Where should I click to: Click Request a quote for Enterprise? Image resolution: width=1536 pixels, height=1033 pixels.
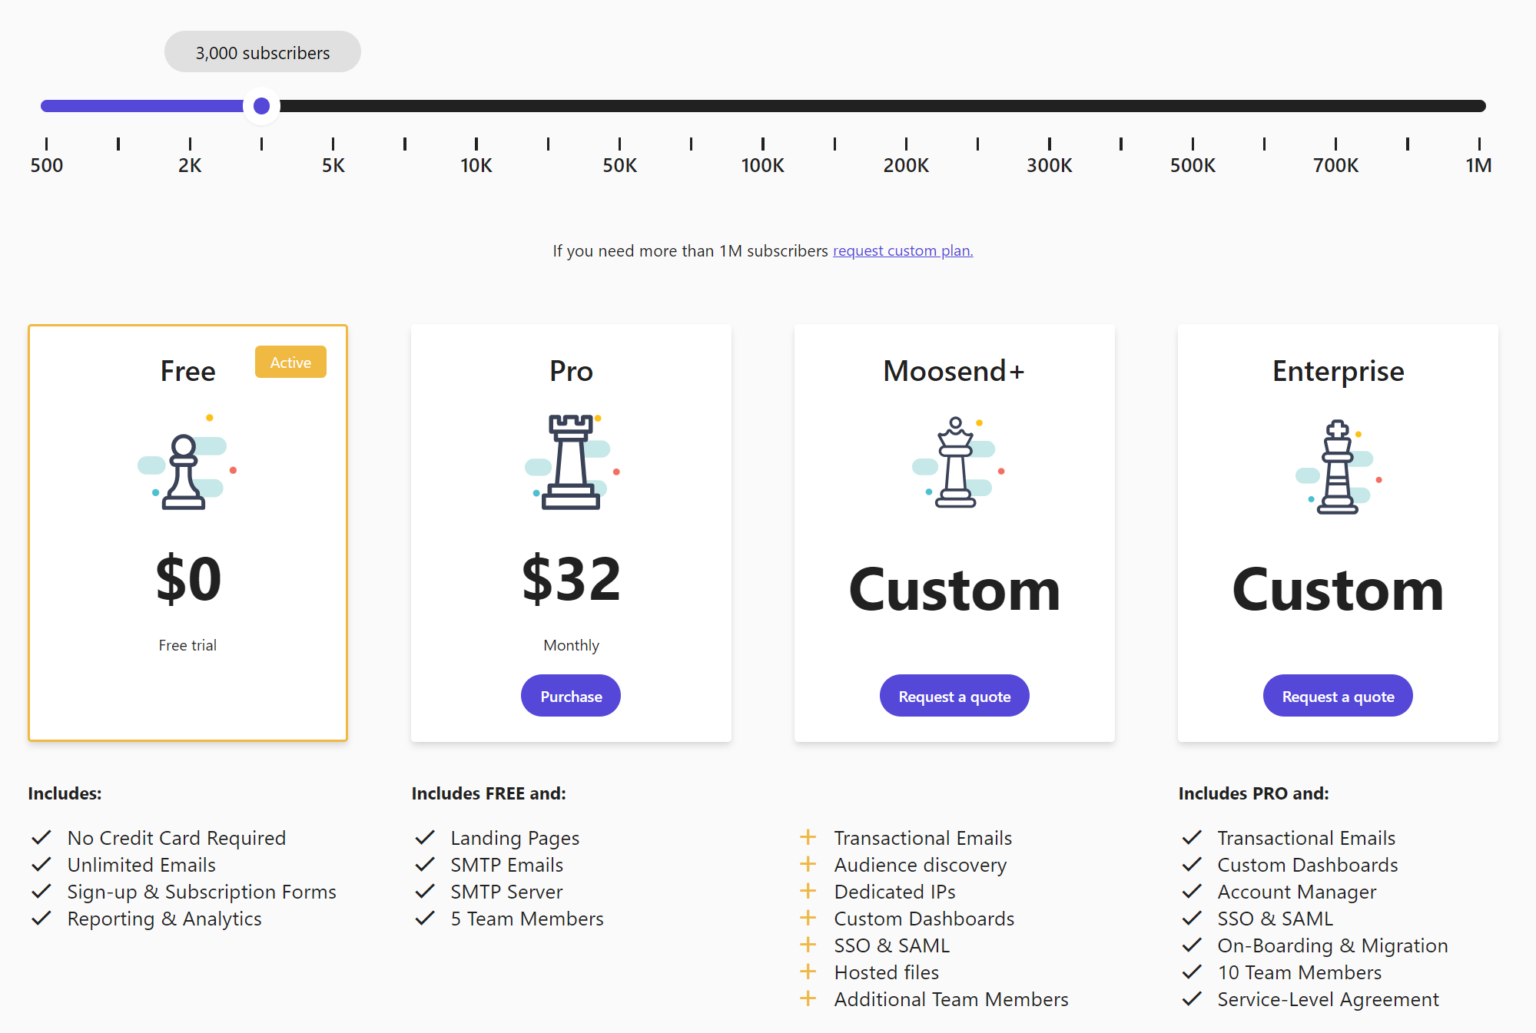point(1337,695)
